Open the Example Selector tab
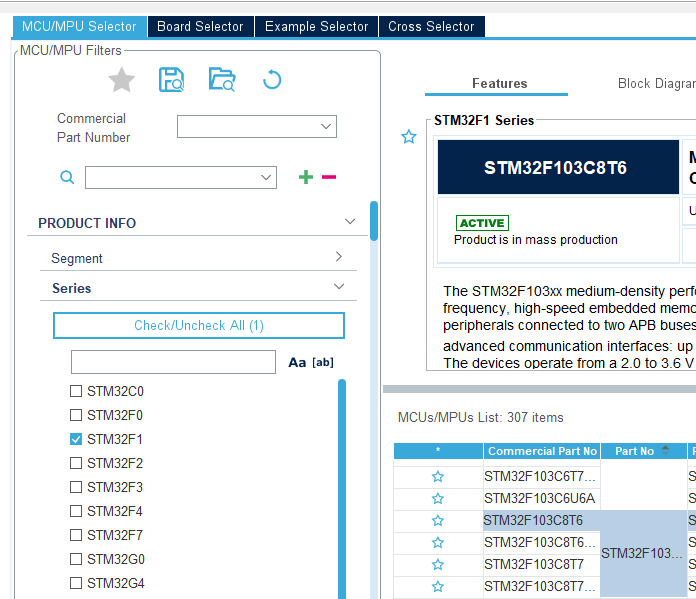 pos(316,26)
